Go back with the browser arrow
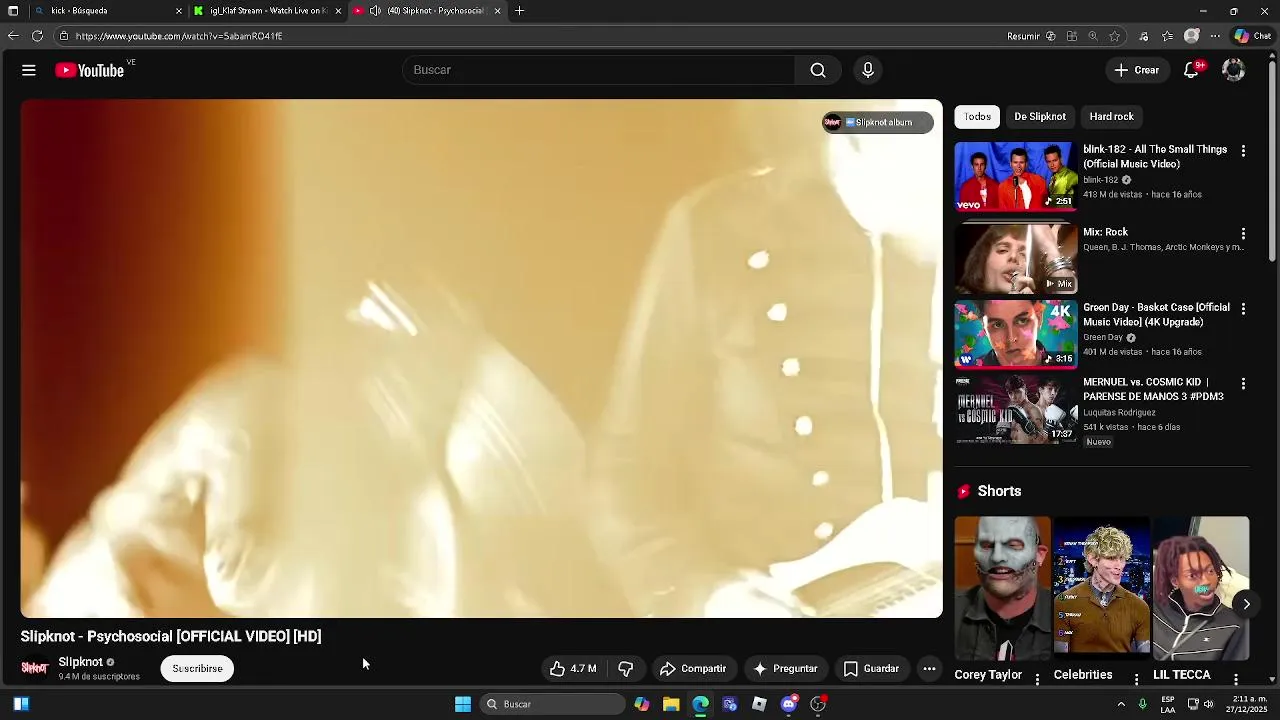 click(13, 36)
